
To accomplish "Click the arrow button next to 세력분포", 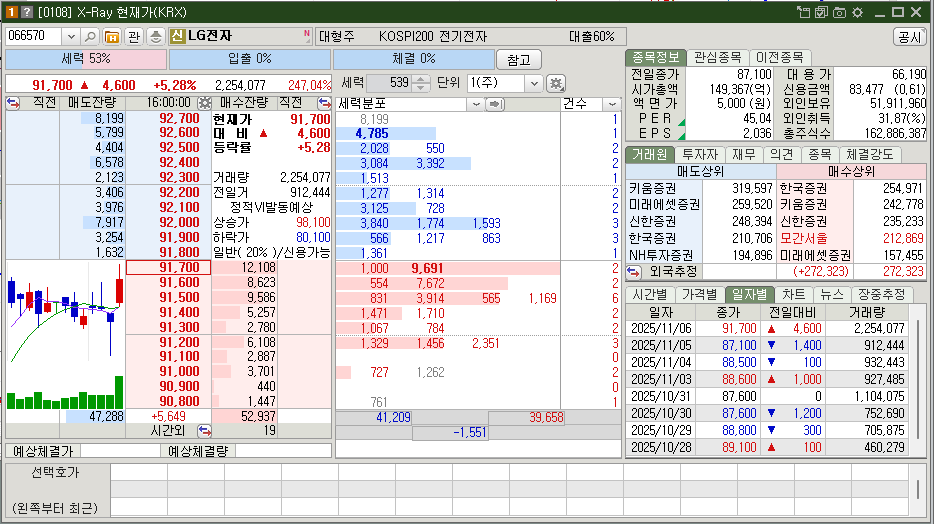I will [x=495, y=104].
